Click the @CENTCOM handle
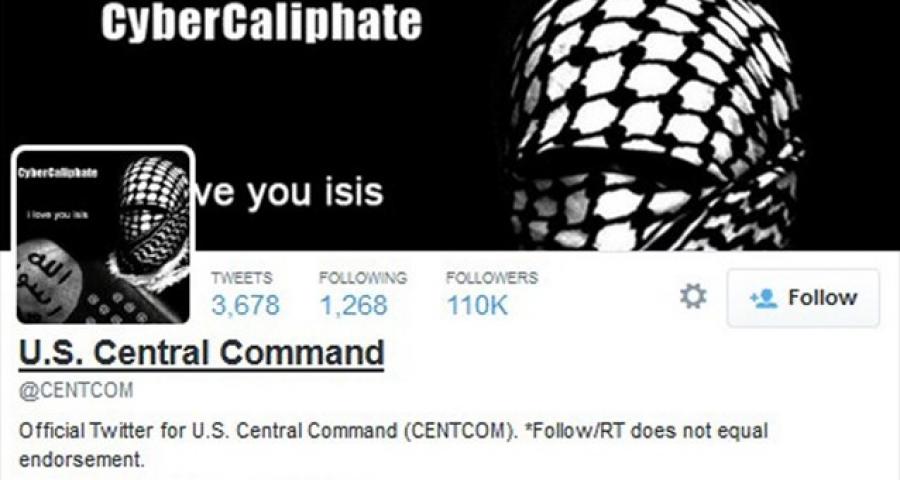Viewport: 900px width, 480px height. (x=76, y=390)
